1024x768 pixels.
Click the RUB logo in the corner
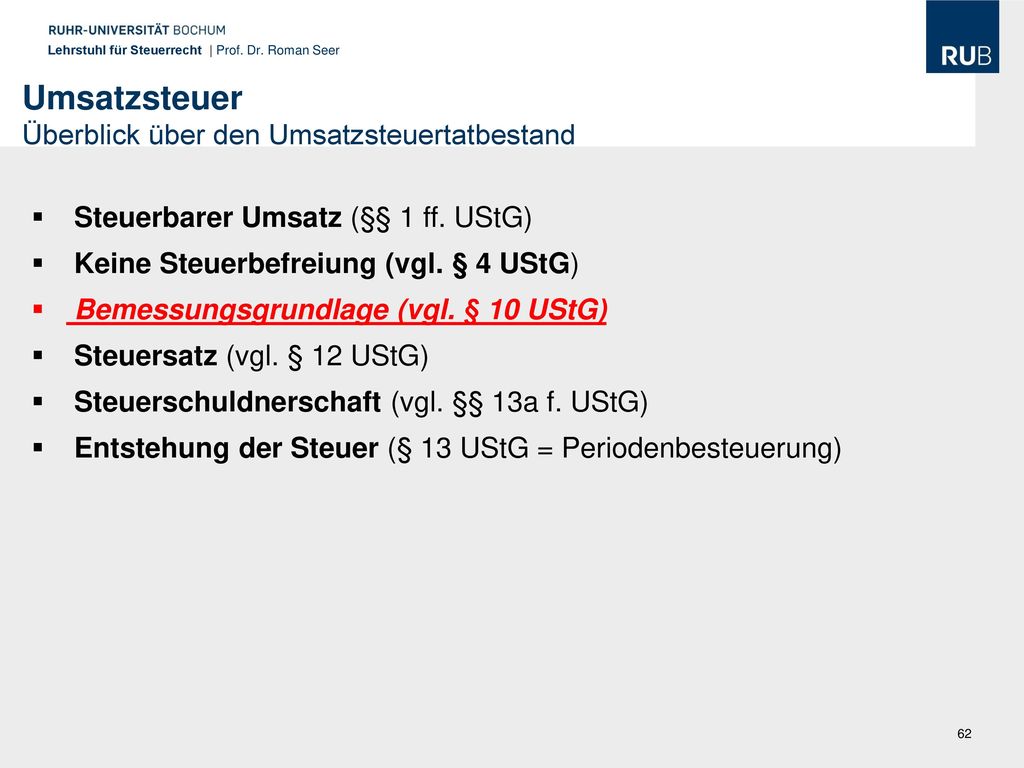pyautogui.click(x=962, y=37)
